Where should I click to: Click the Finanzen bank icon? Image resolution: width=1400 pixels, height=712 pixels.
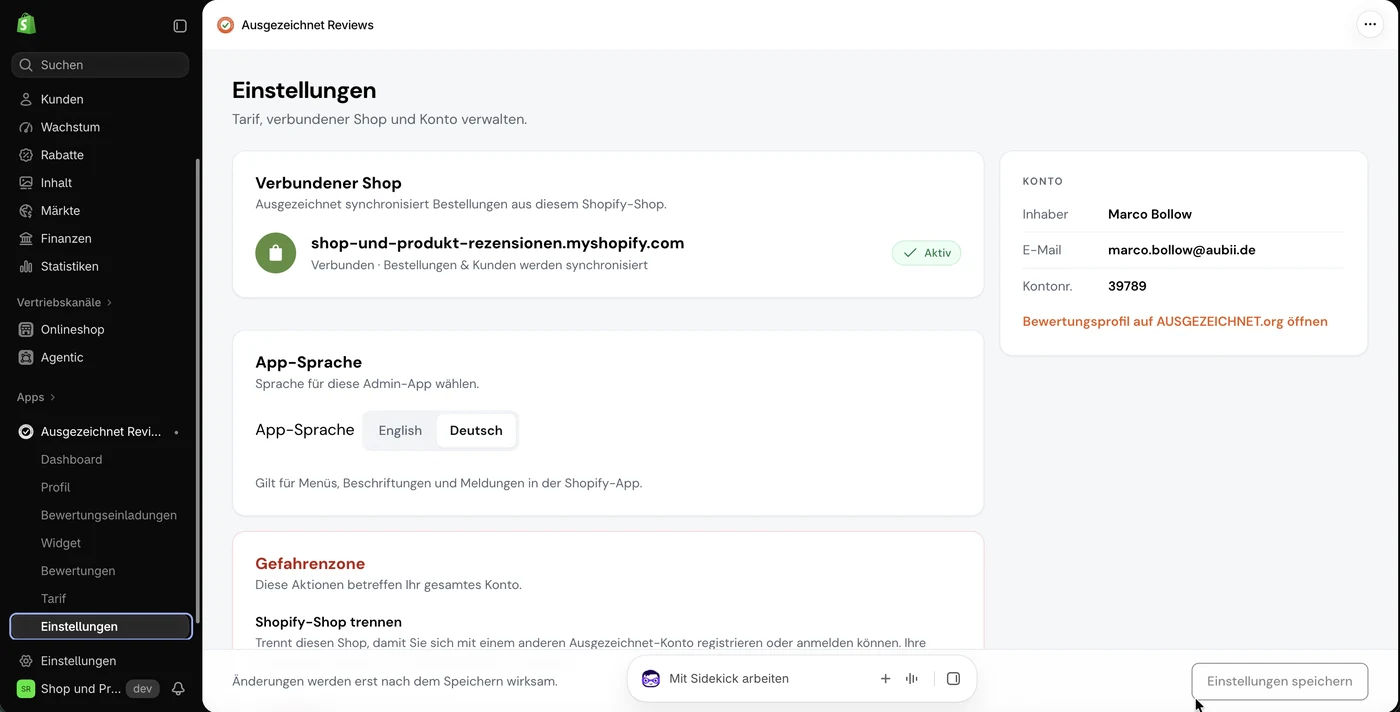click(26, 239)
